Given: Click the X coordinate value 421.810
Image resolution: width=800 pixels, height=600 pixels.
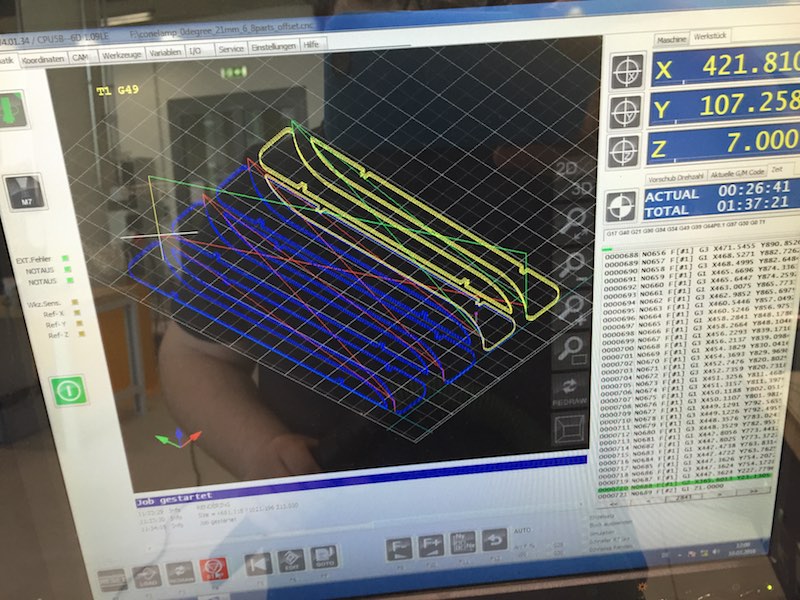Looking at the screenshot, I should [x=750, y=64].
